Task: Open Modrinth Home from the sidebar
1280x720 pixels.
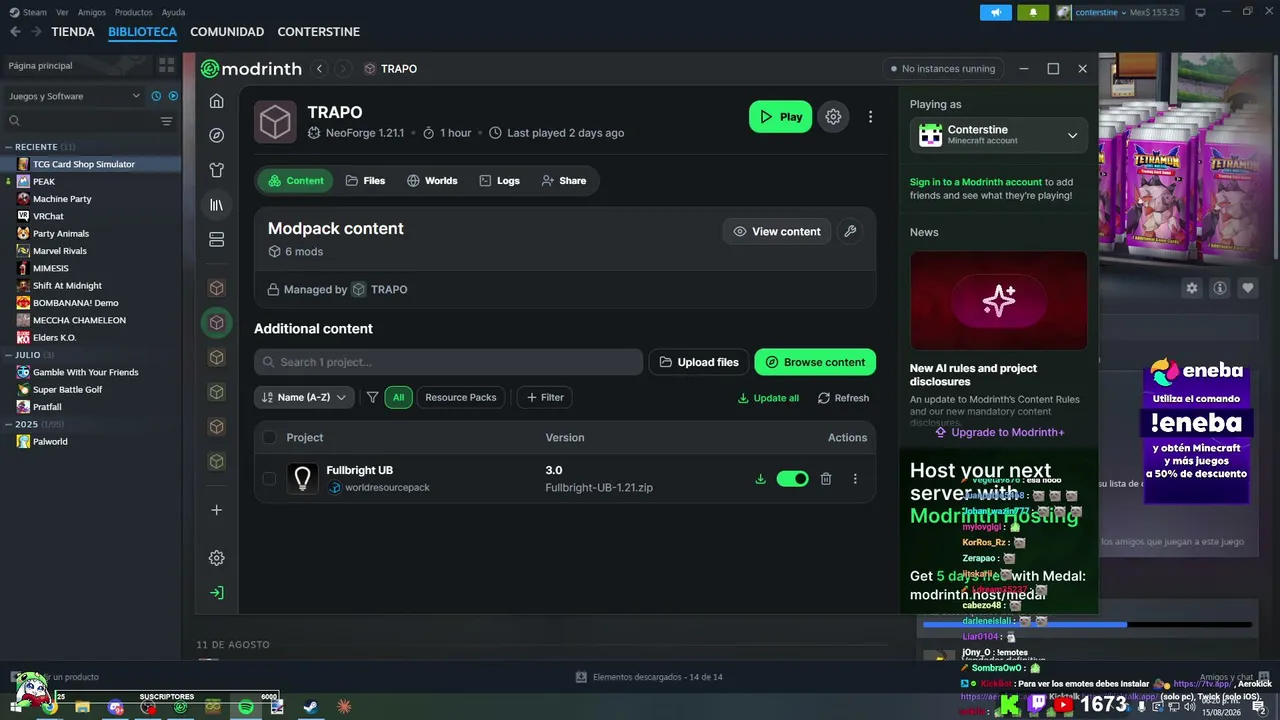Action: click(x=216, y=101)
